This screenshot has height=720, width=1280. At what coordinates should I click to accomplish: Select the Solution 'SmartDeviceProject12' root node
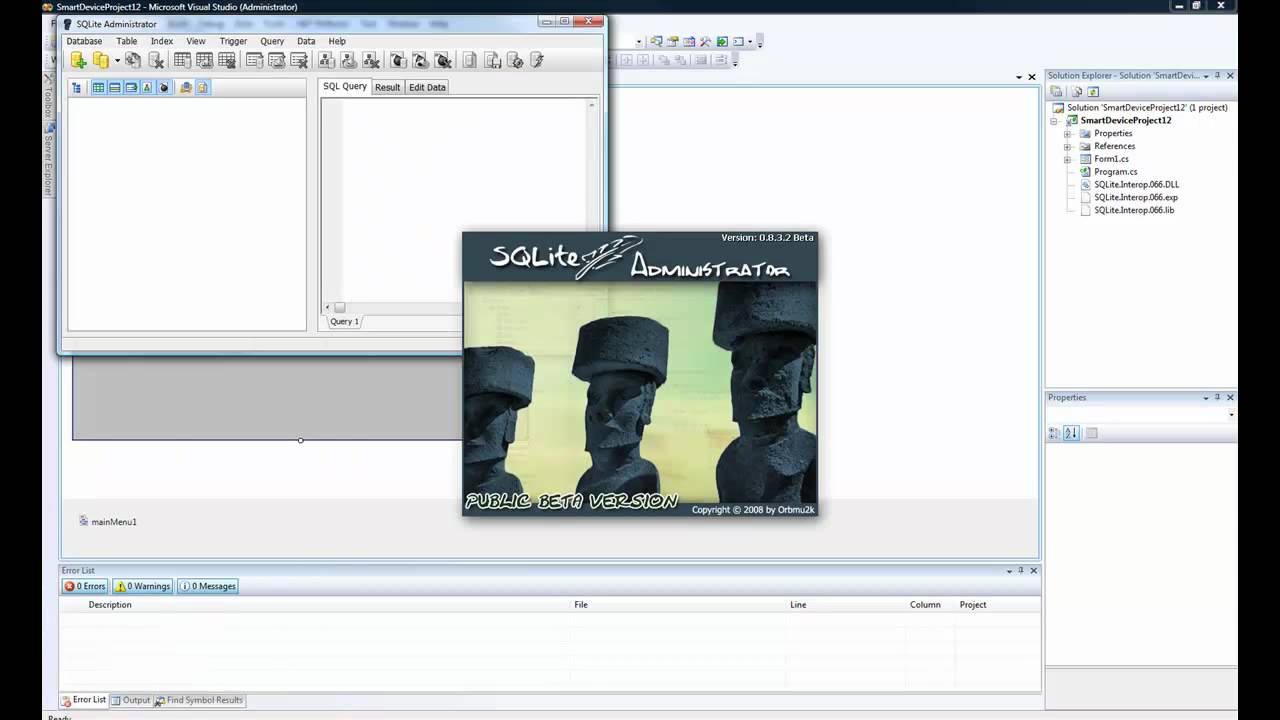[x=1147, y=108]
